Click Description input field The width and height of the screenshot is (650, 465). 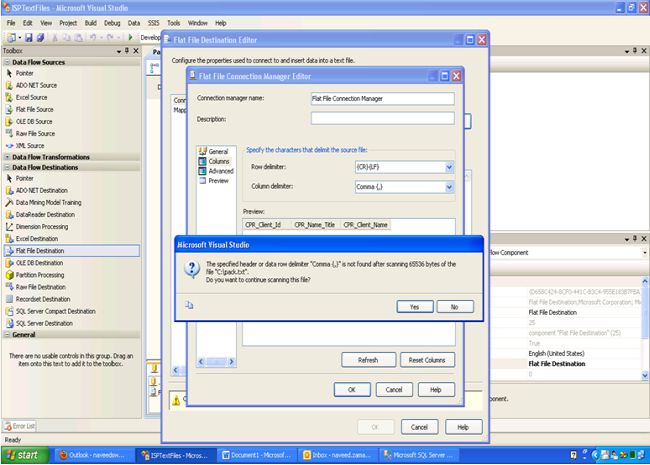(383, 118)
